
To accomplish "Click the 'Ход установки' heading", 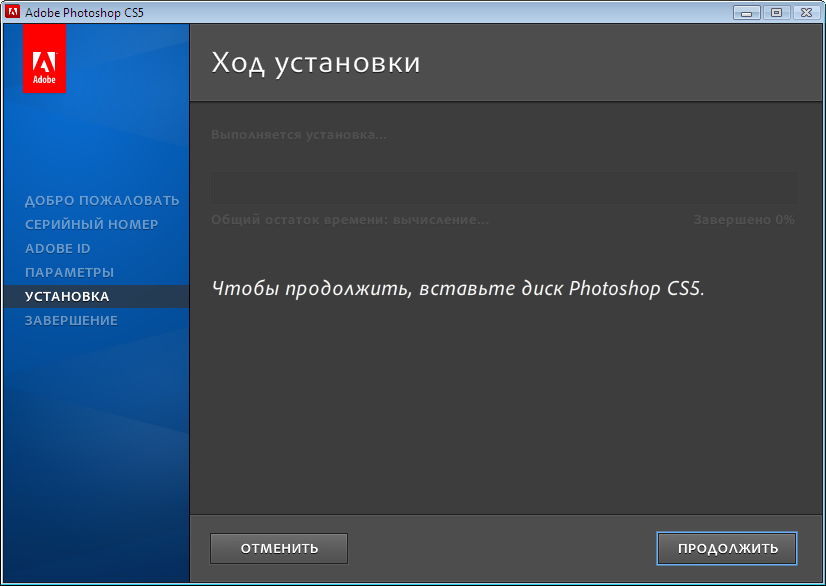I will [x=316, y=63].
